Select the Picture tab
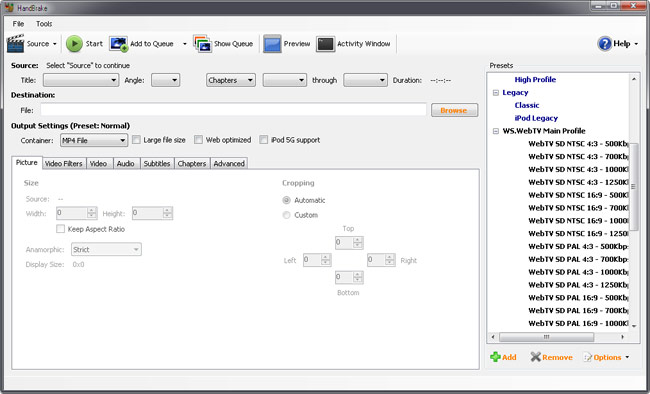This screenshot has height=394, width=650. point(27,163)
